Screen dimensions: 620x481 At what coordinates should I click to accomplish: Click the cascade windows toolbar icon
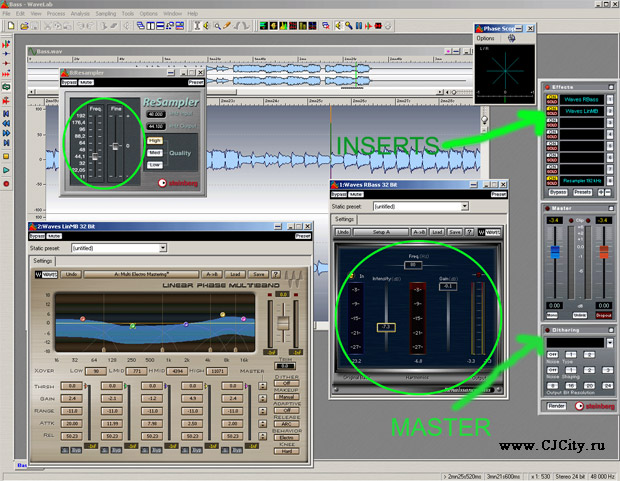pos(141,26)
